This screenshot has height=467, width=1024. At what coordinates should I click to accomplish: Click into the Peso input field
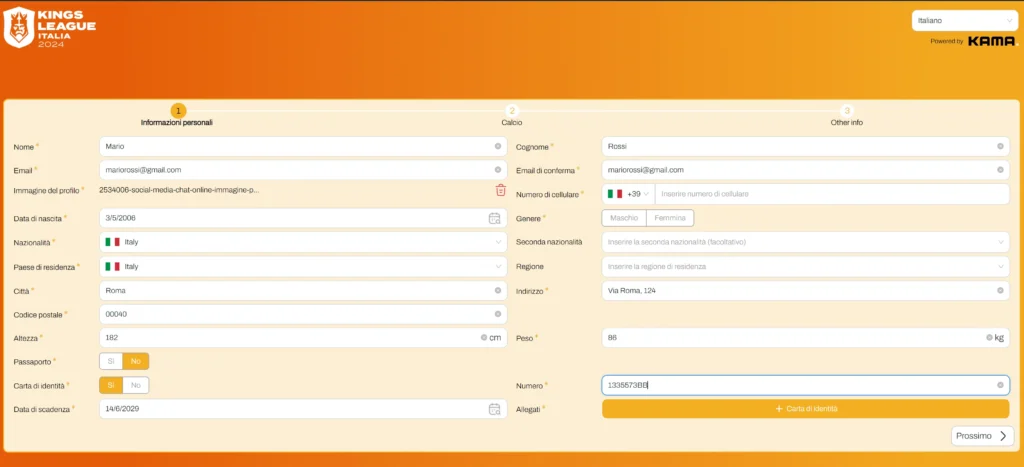pos(805,338)
